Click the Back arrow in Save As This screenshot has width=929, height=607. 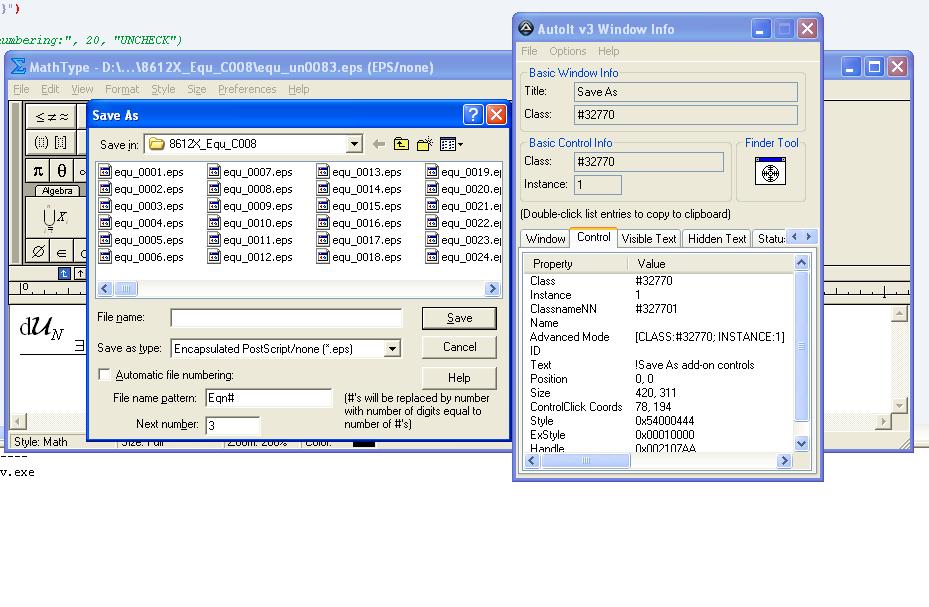click(x=378, y=144)
